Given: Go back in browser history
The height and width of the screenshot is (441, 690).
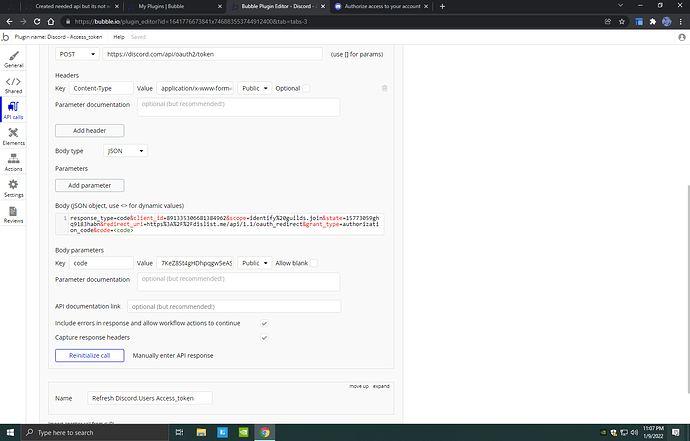Looking at the screenshot, I should 10,21.
